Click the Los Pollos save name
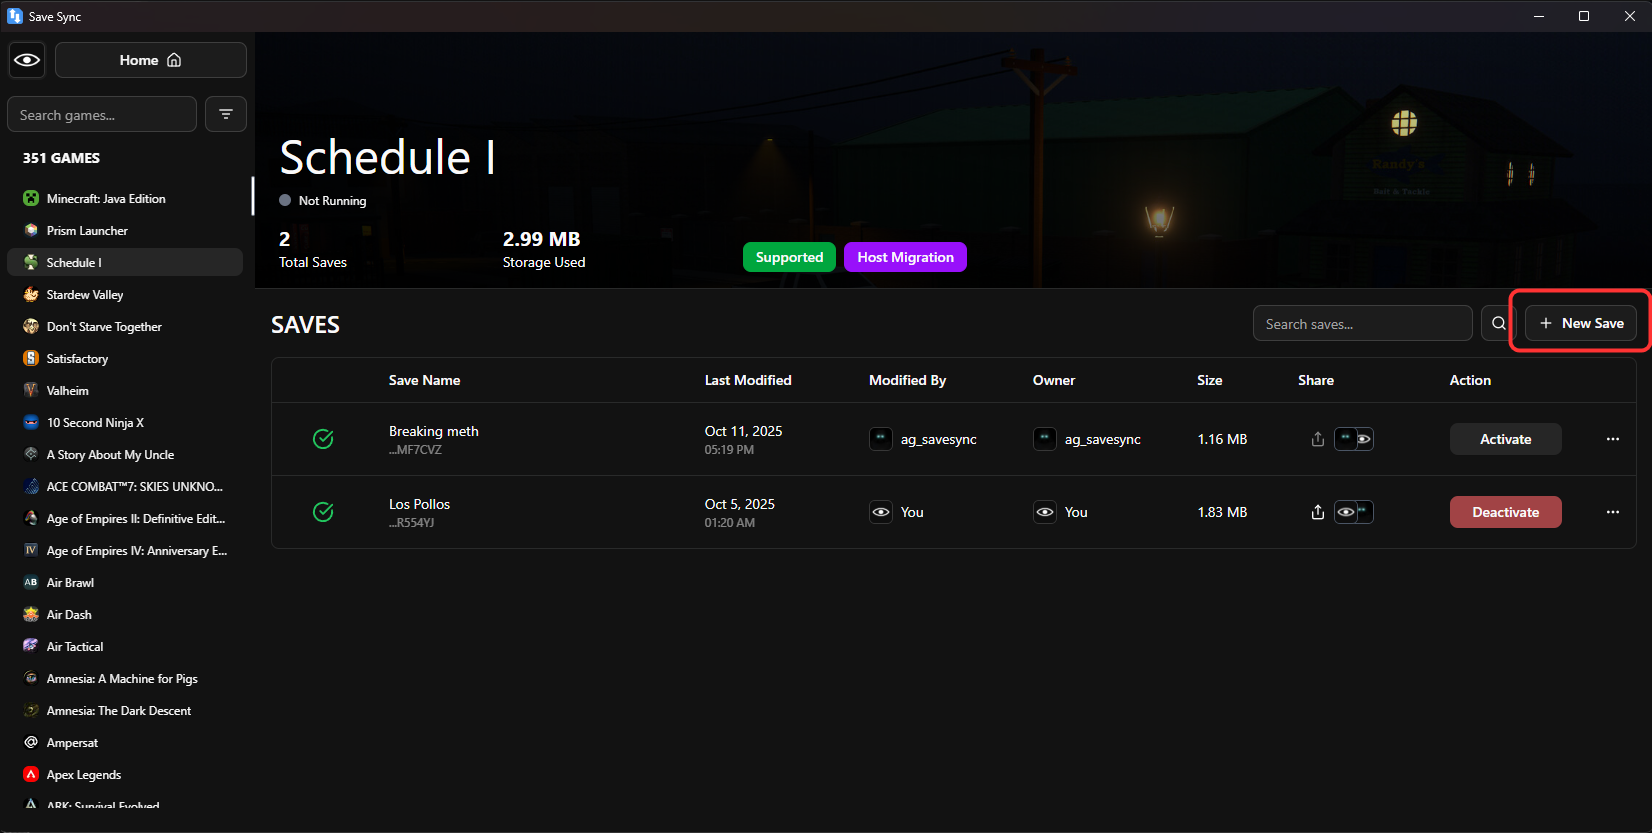The image size is (1652, 833). pos(419,504)
